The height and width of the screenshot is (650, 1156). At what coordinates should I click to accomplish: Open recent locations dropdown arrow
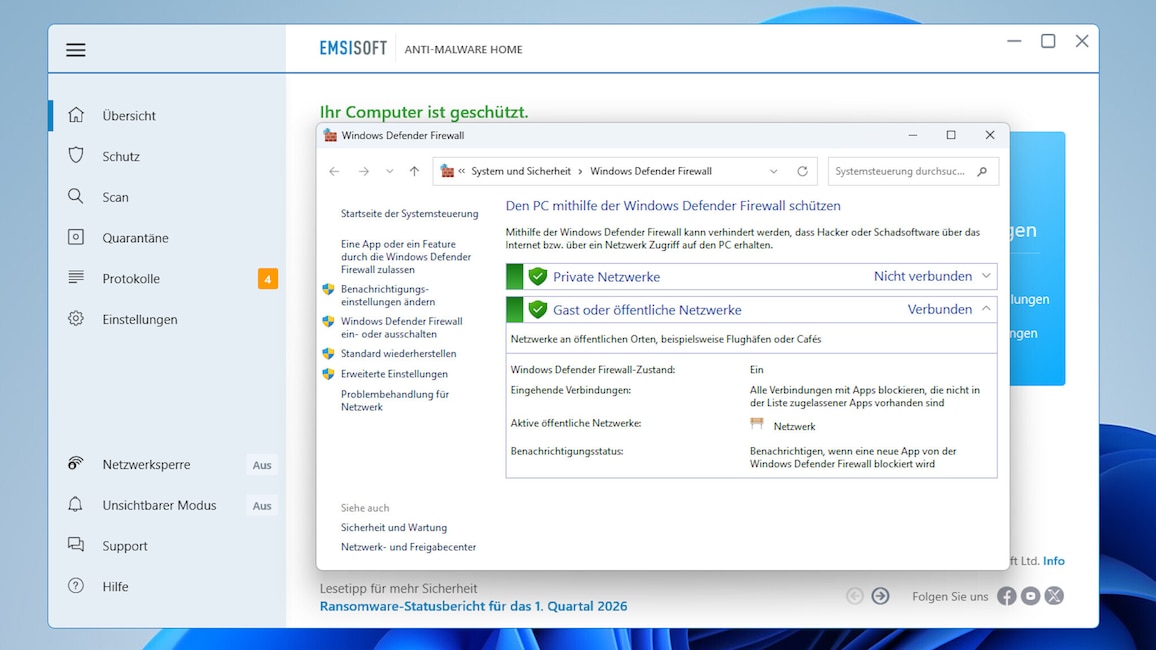point(389,171)
